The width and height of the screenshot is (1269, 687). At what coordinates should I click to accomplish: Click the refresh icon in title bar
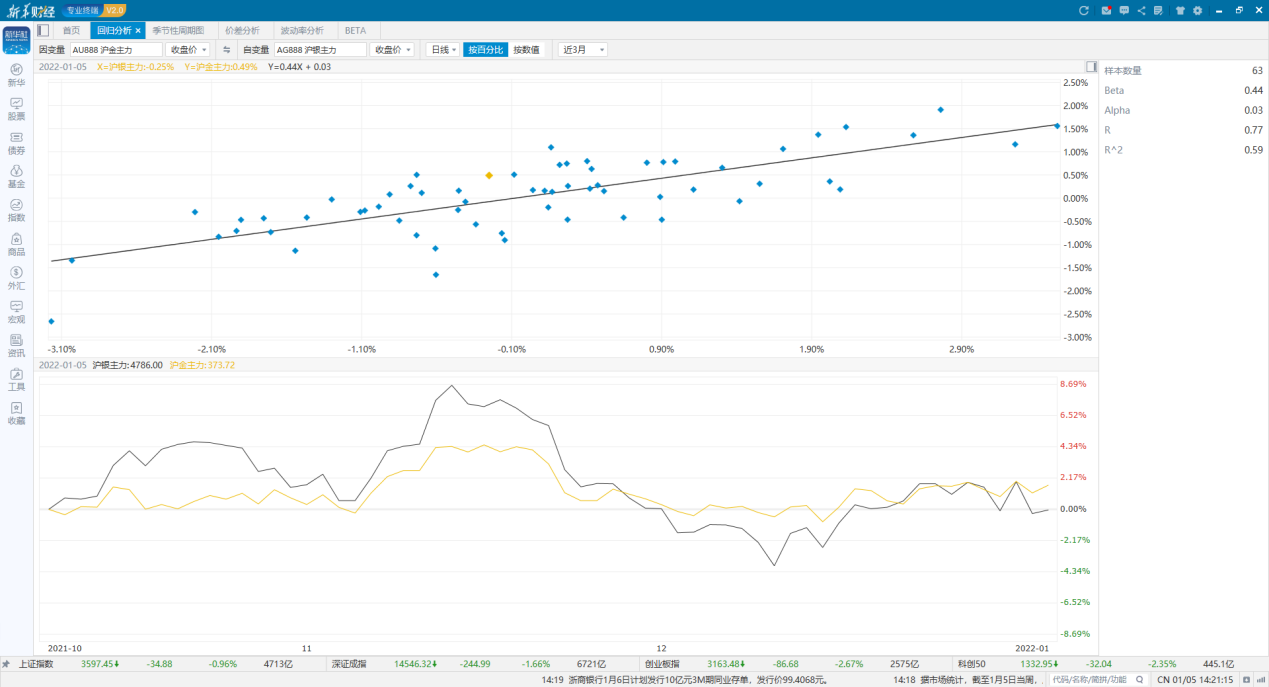(1083, 10)
